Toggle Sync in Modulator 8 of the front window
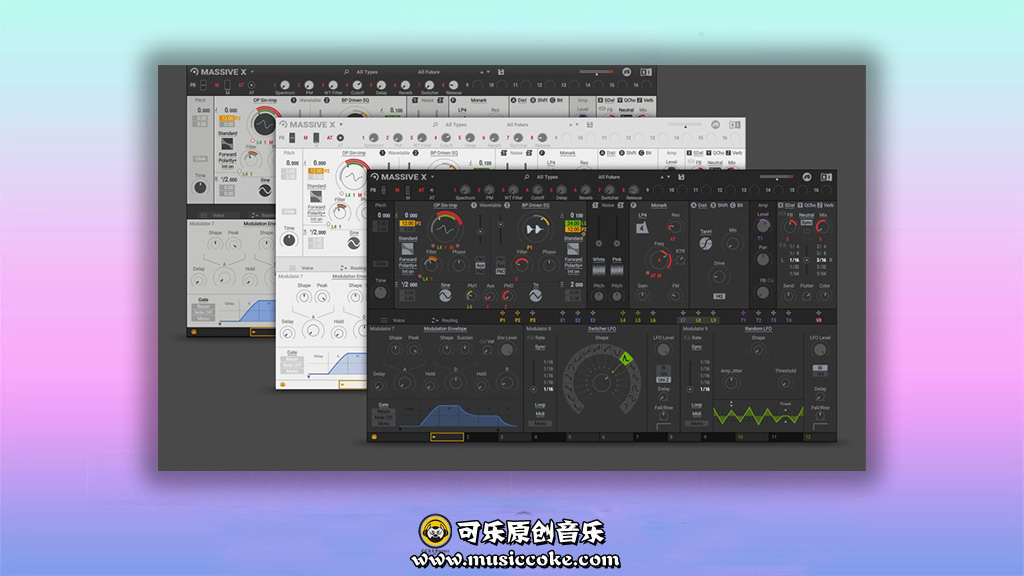Image resolution: width=1024 pixels, height=576 pixels. [x=540, y=347]
